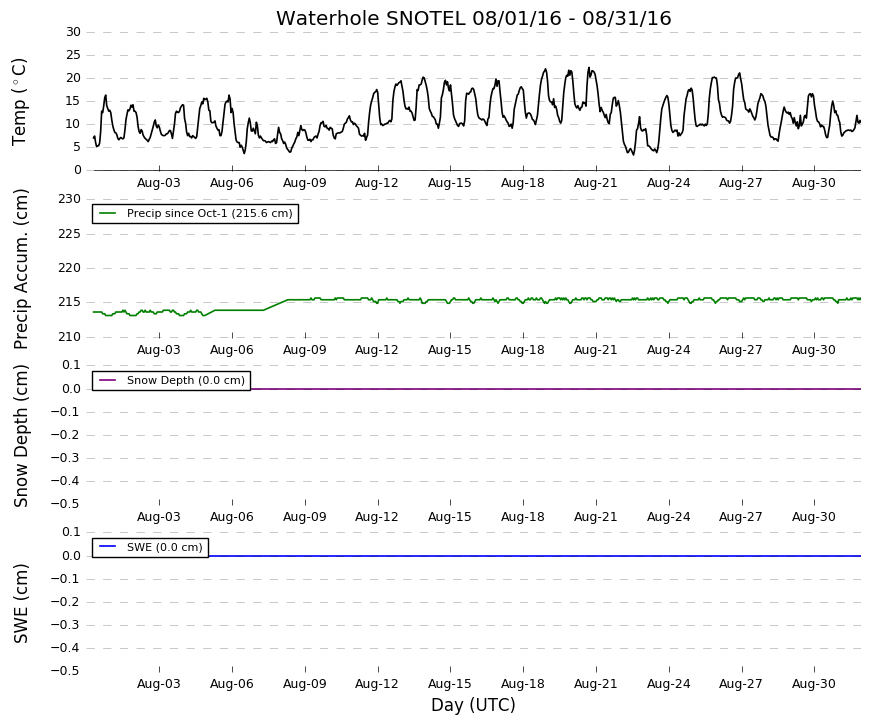Select the SWE (0.0 cm) legend text
This screenshot has width=871, height=725.
[164, 547]
